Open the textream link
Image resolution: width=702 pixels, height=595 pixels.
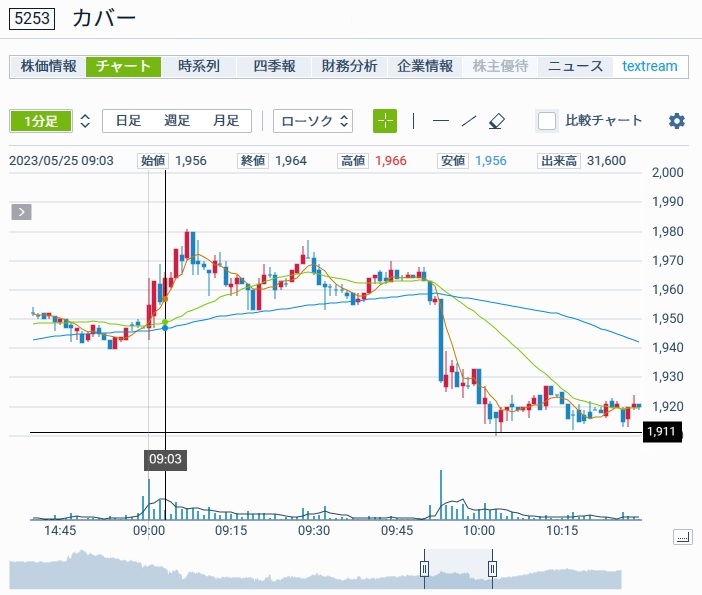tap(649, 66)
